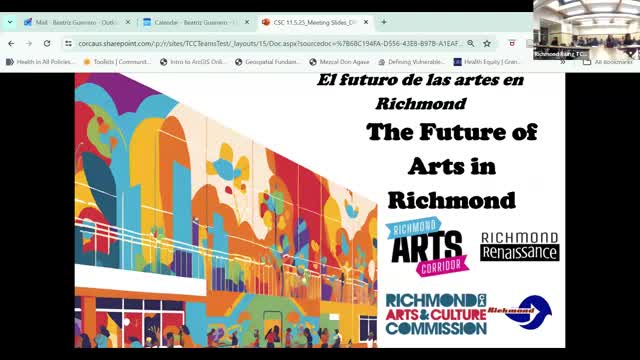640x360 pixels.
Task: Reload the current page
Action: click(x=47, y=43)
